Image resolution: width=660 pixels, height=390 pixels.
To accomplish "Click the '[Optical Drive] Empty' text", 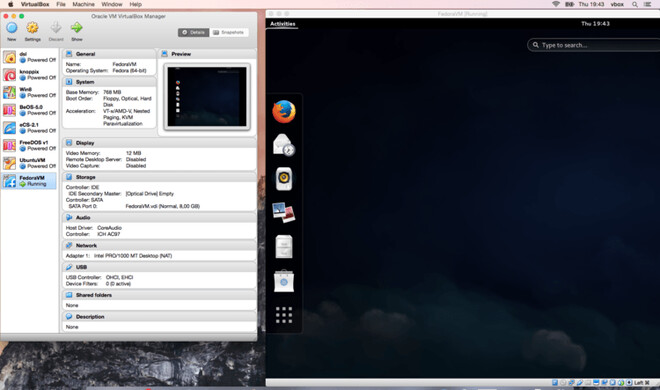I will coord(149,194).
